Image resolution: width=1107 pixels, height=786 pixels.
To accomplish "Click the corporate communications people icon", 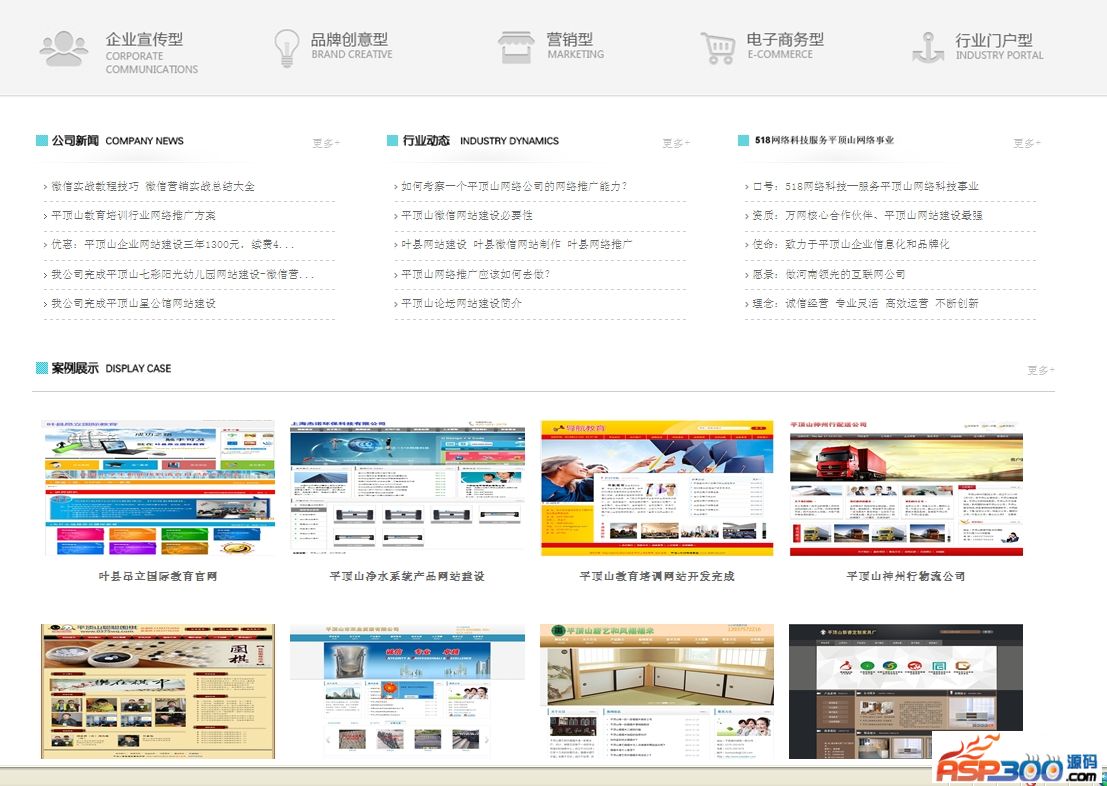I will click(x=64, y=49).
